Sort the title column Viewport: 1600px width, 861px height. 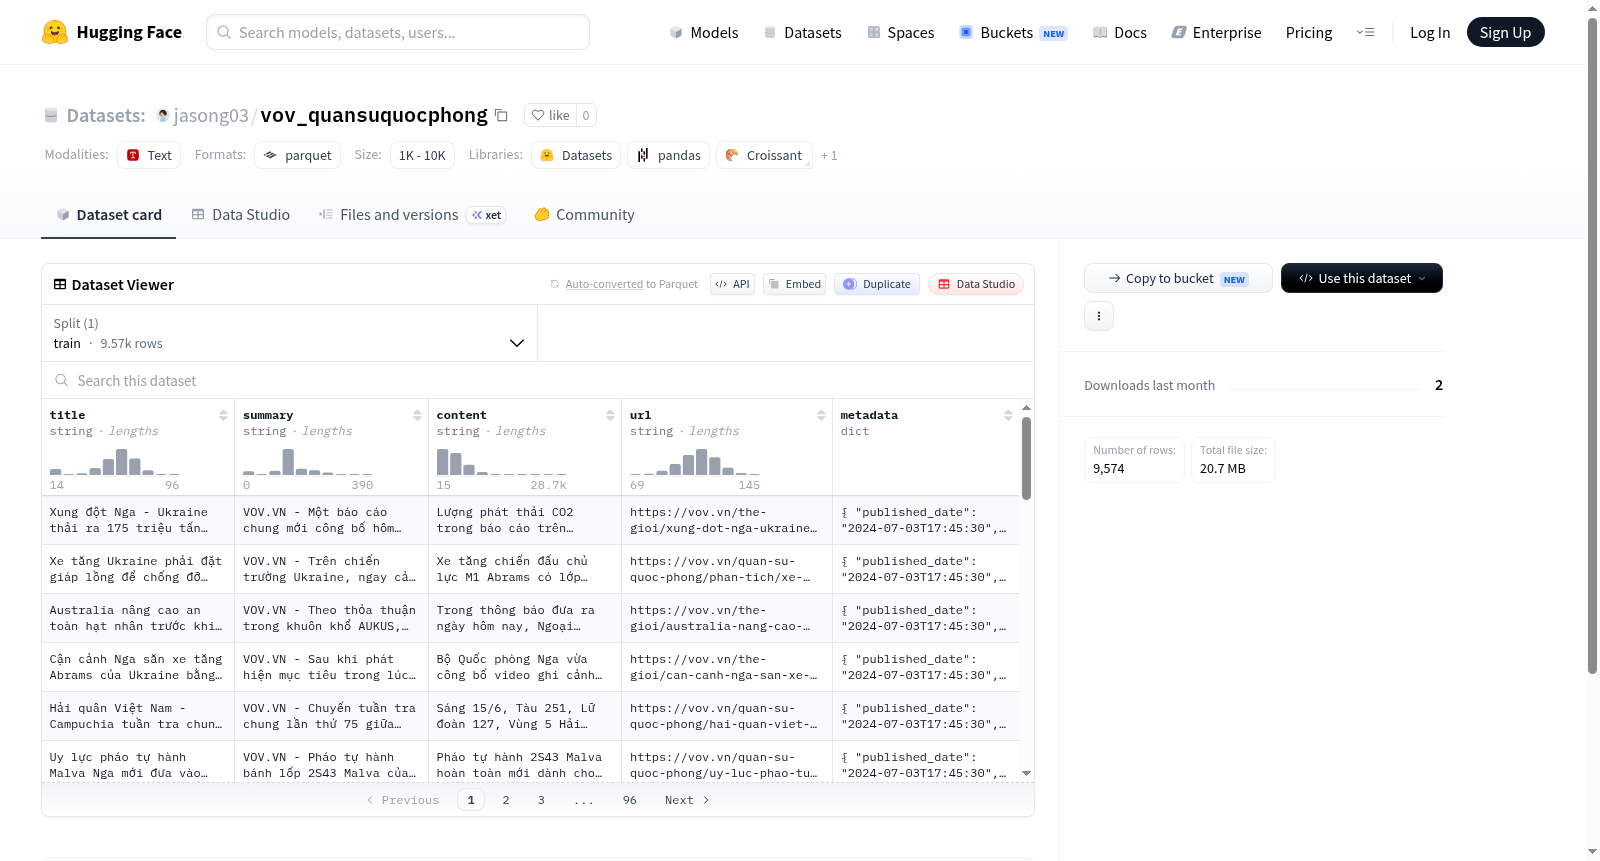click(223, 415)
